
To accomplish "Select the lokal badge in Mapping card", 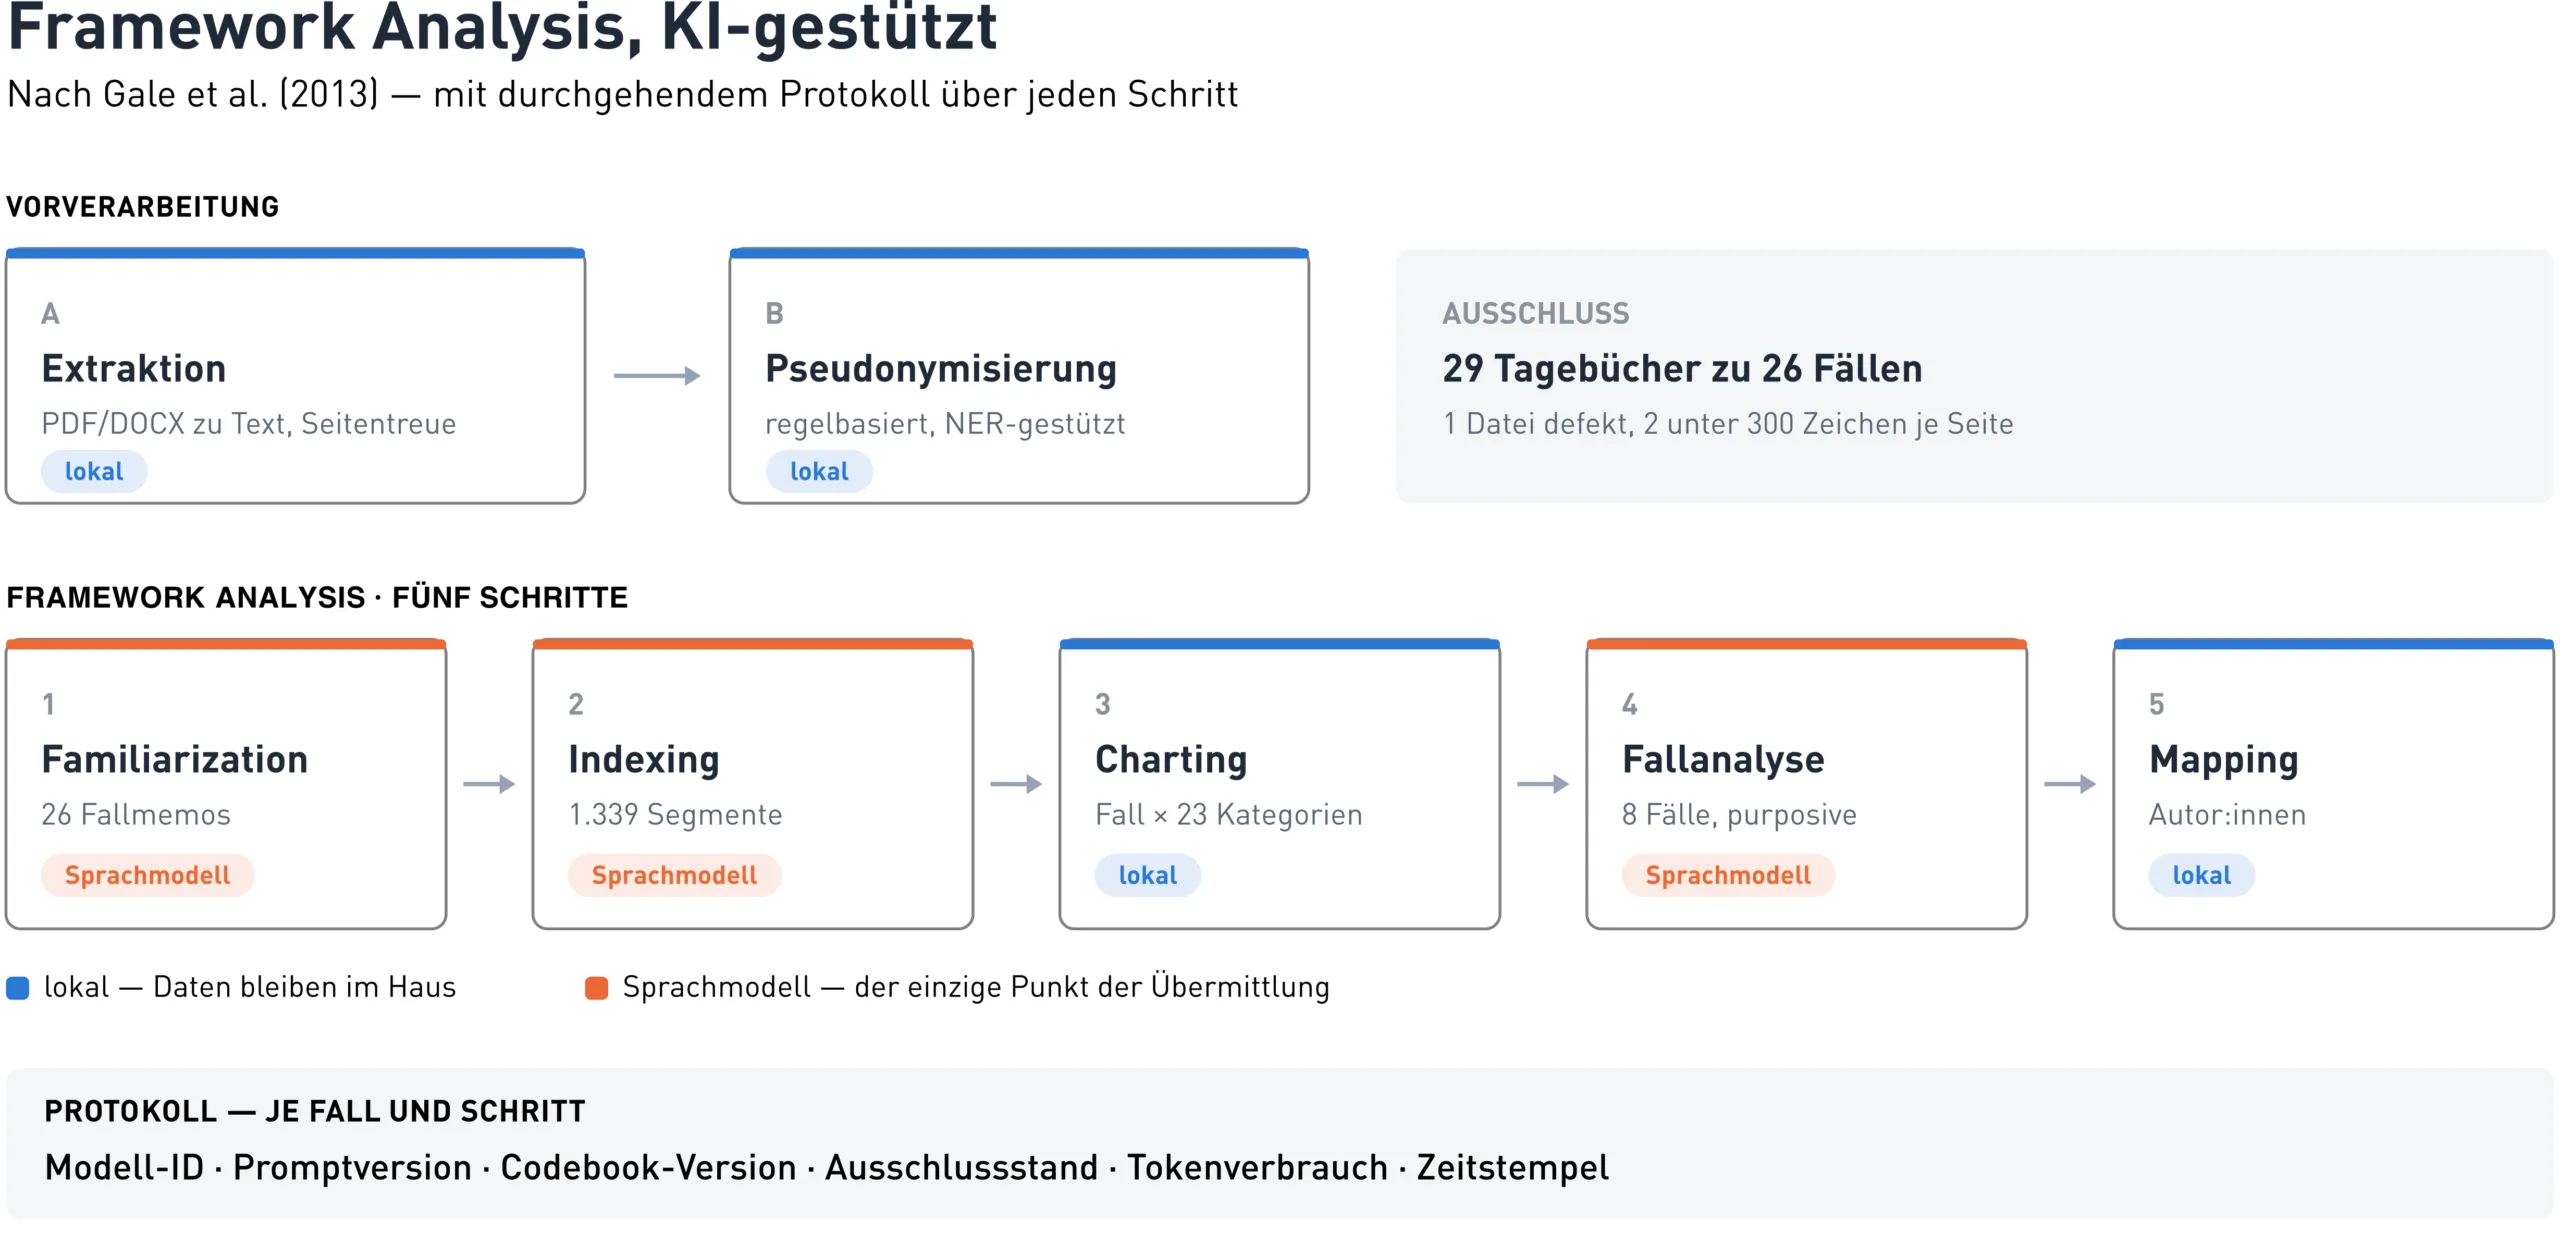I will click(x=2201, y=875).
